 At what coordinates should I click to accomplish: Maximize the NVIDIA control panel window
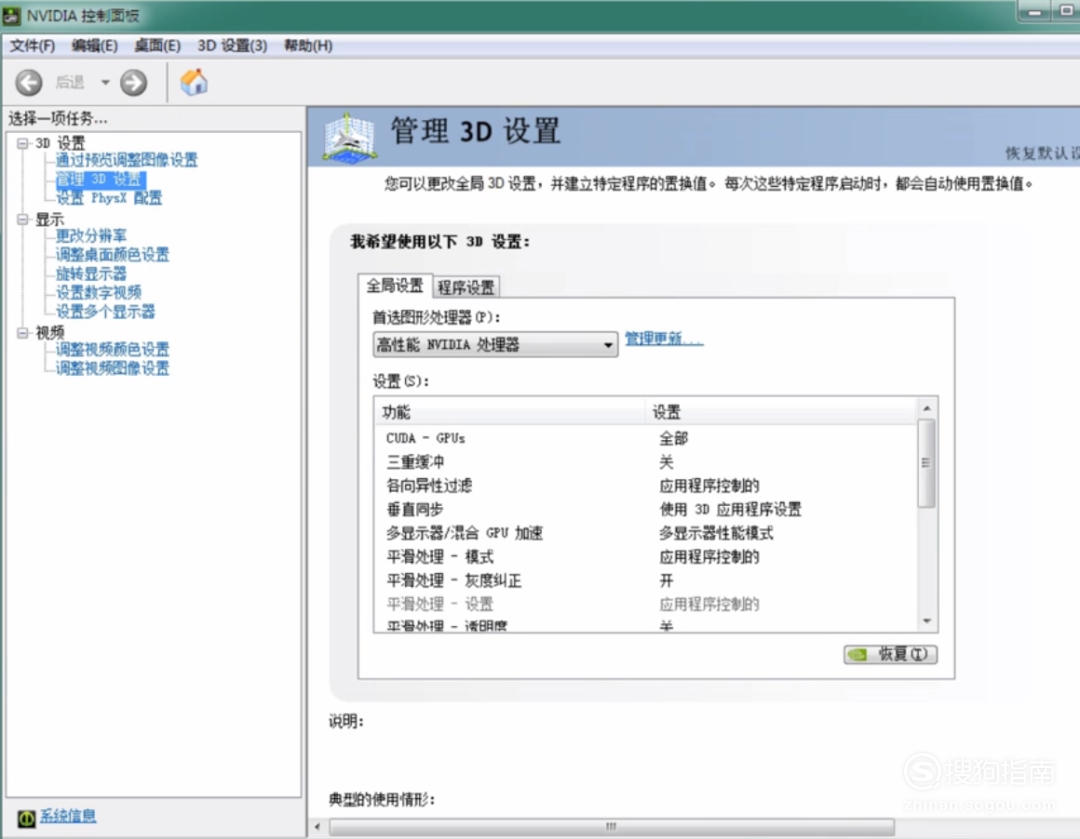tap(1066, 12)
